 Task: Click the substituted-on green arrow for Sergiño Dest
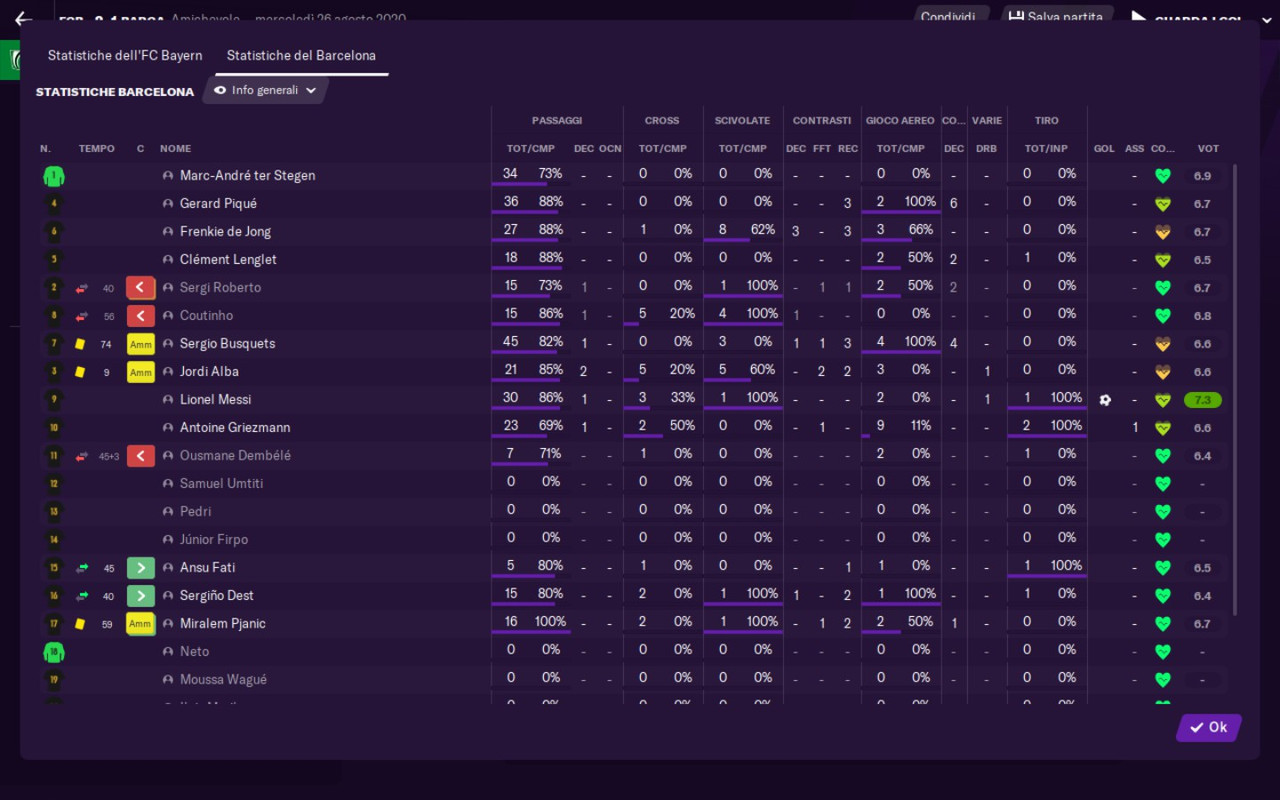click(x=141, y=596)
